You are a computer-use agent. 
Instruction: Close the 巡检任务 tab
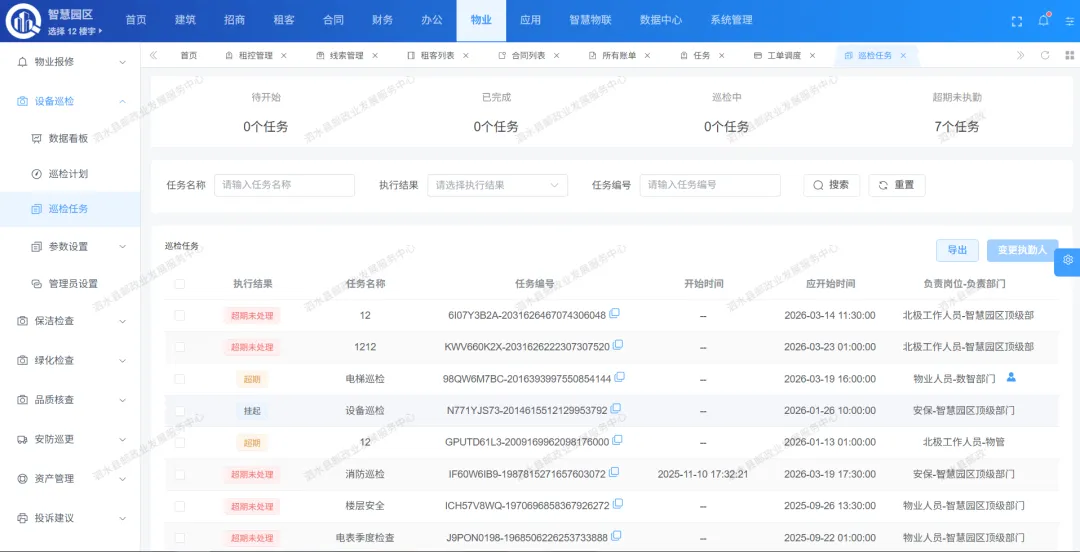pyautogui.click(x=903, y=55)
